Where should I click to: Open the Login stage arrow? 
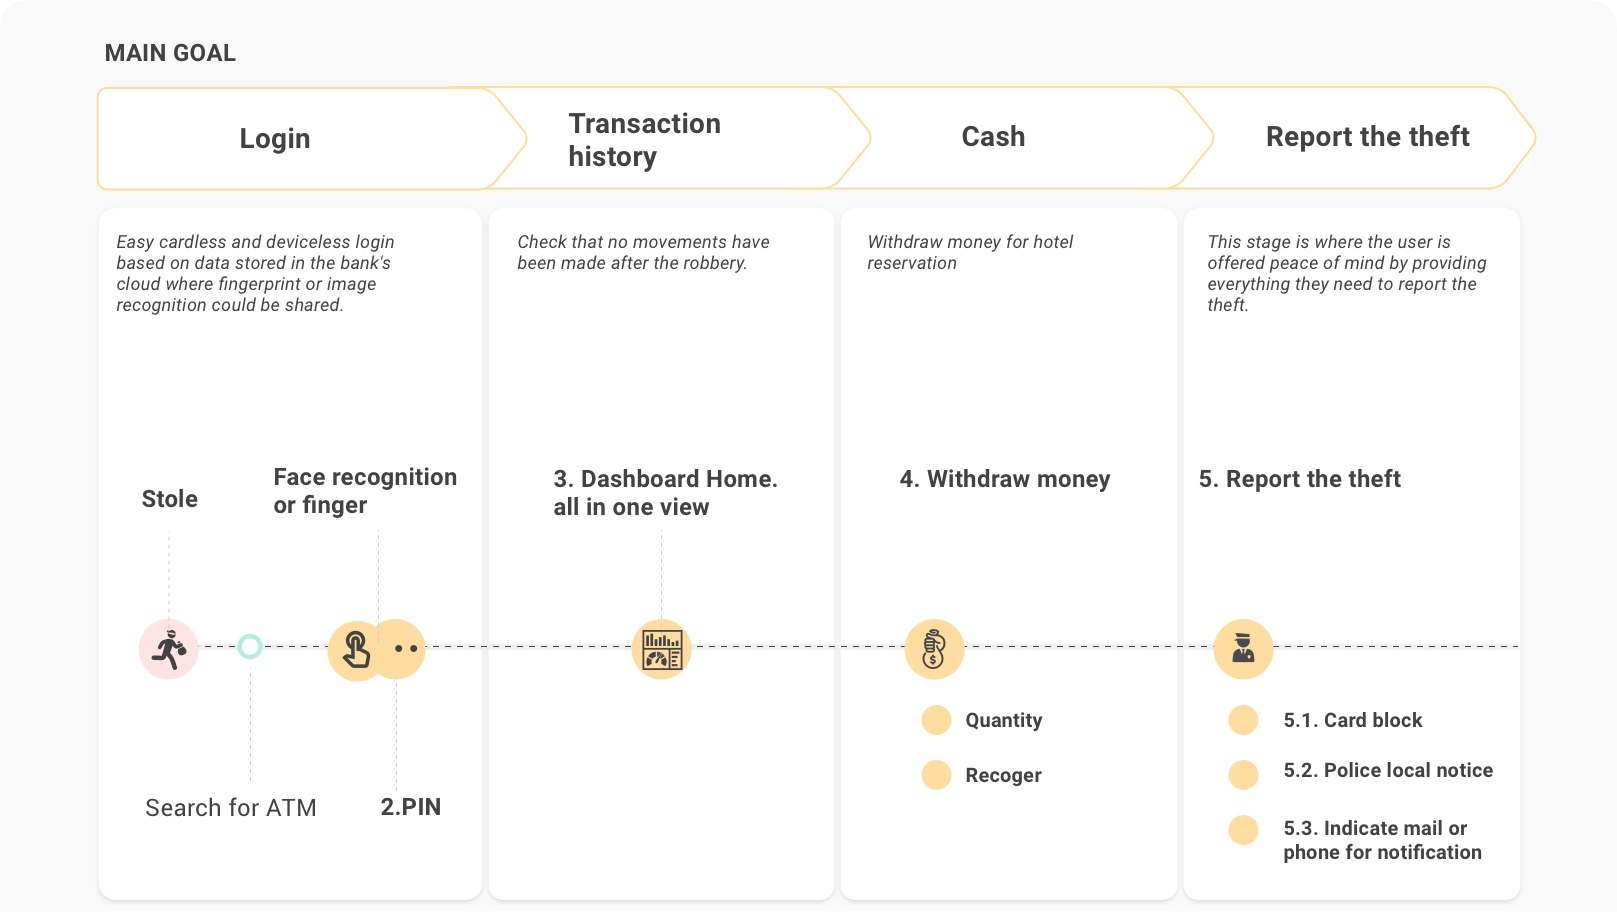click(x=312, y=138)
